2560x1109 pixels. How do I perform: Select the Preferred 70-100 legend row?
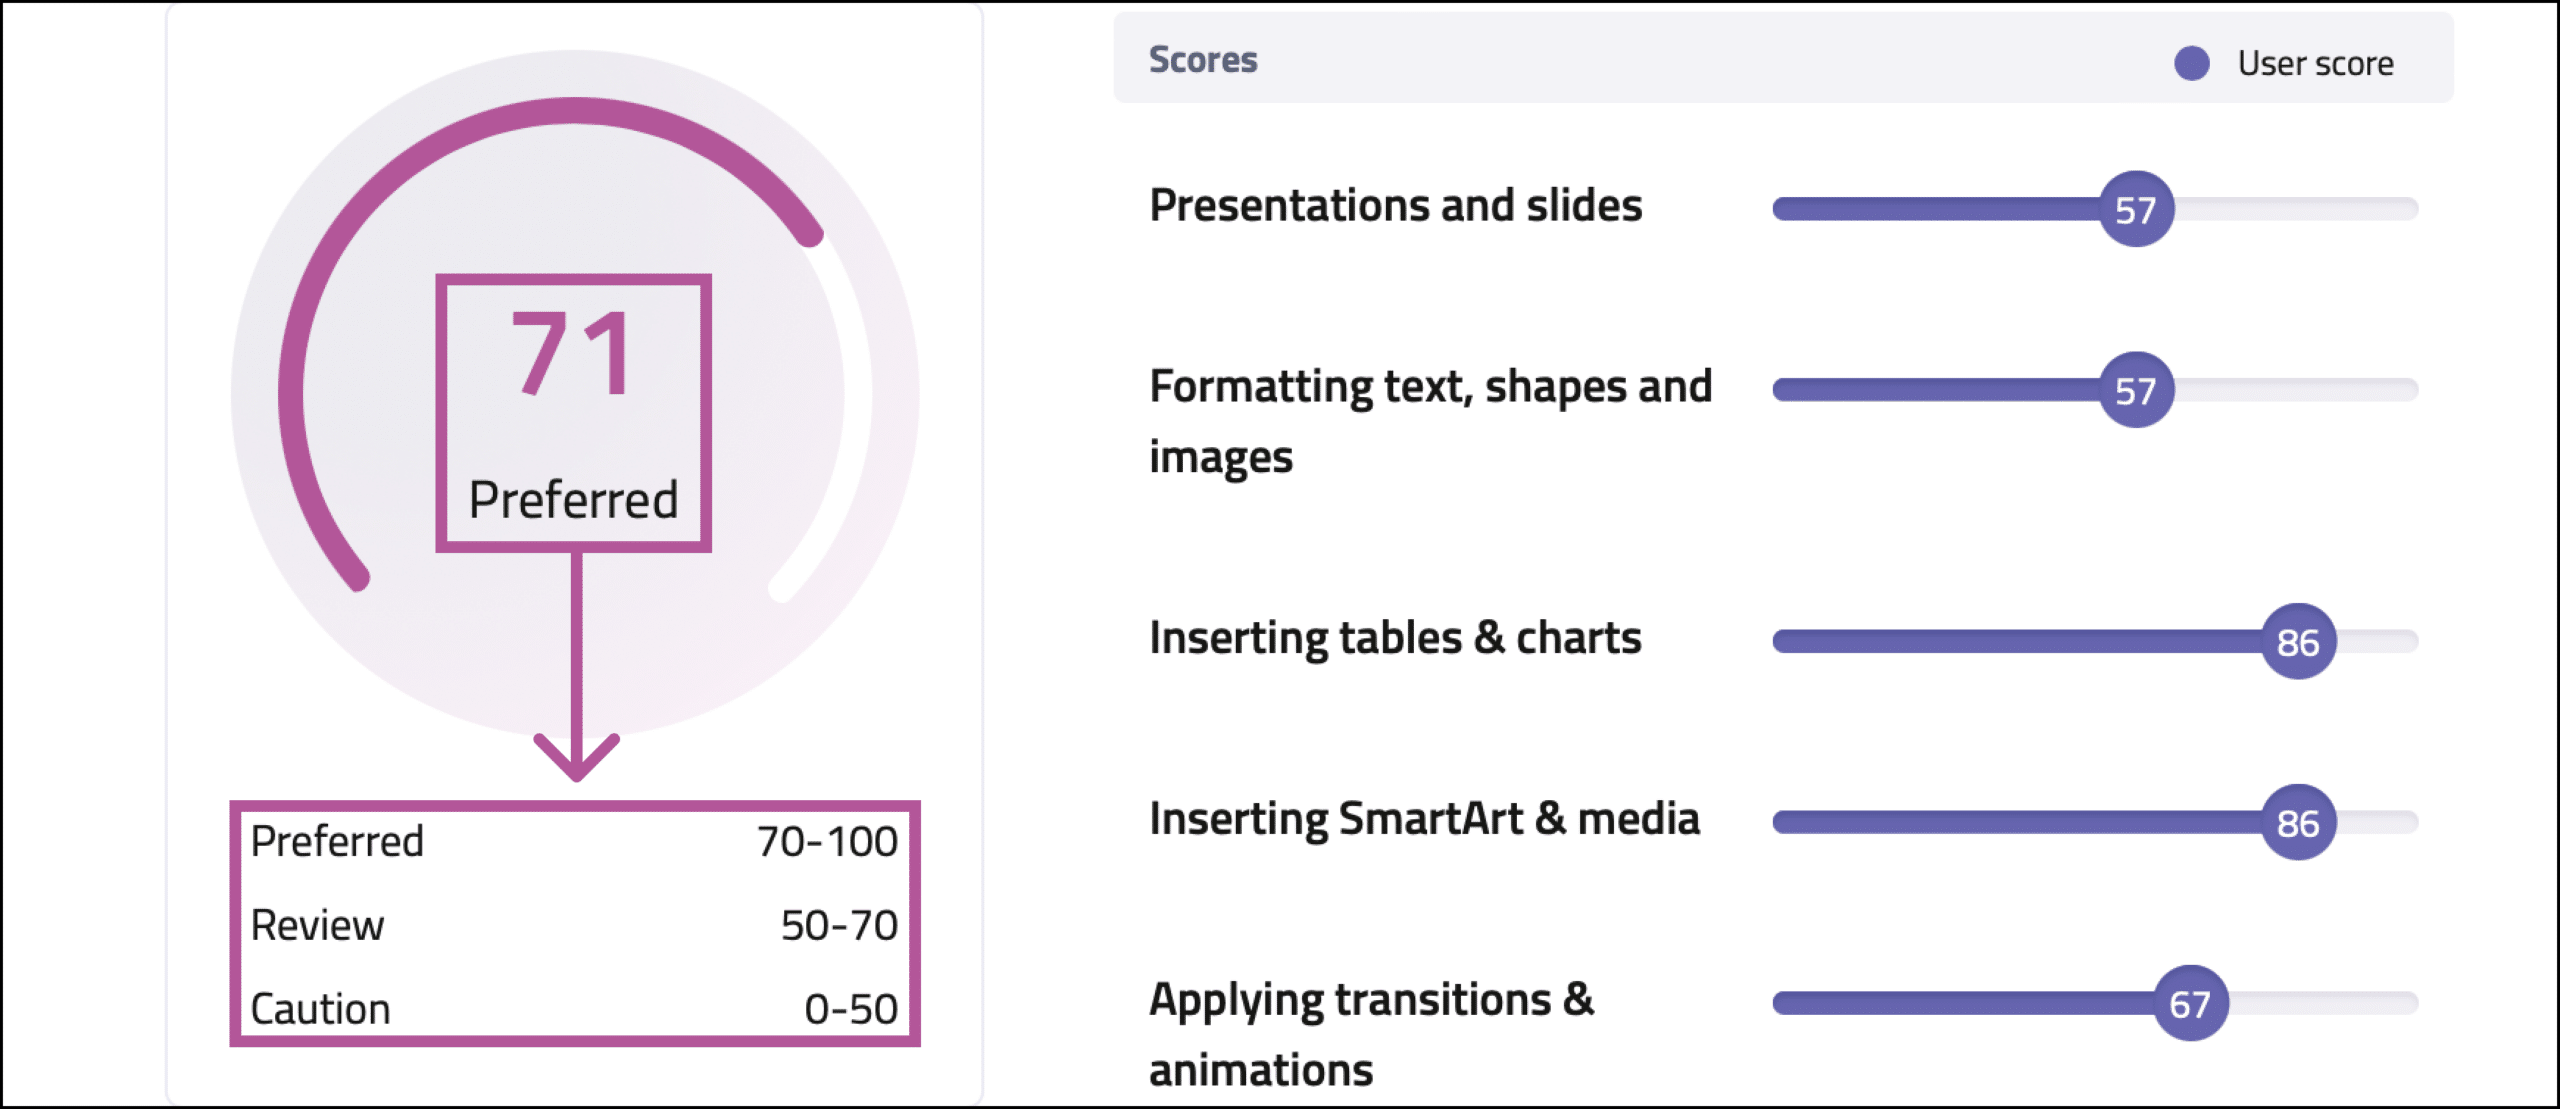point(574,842)
